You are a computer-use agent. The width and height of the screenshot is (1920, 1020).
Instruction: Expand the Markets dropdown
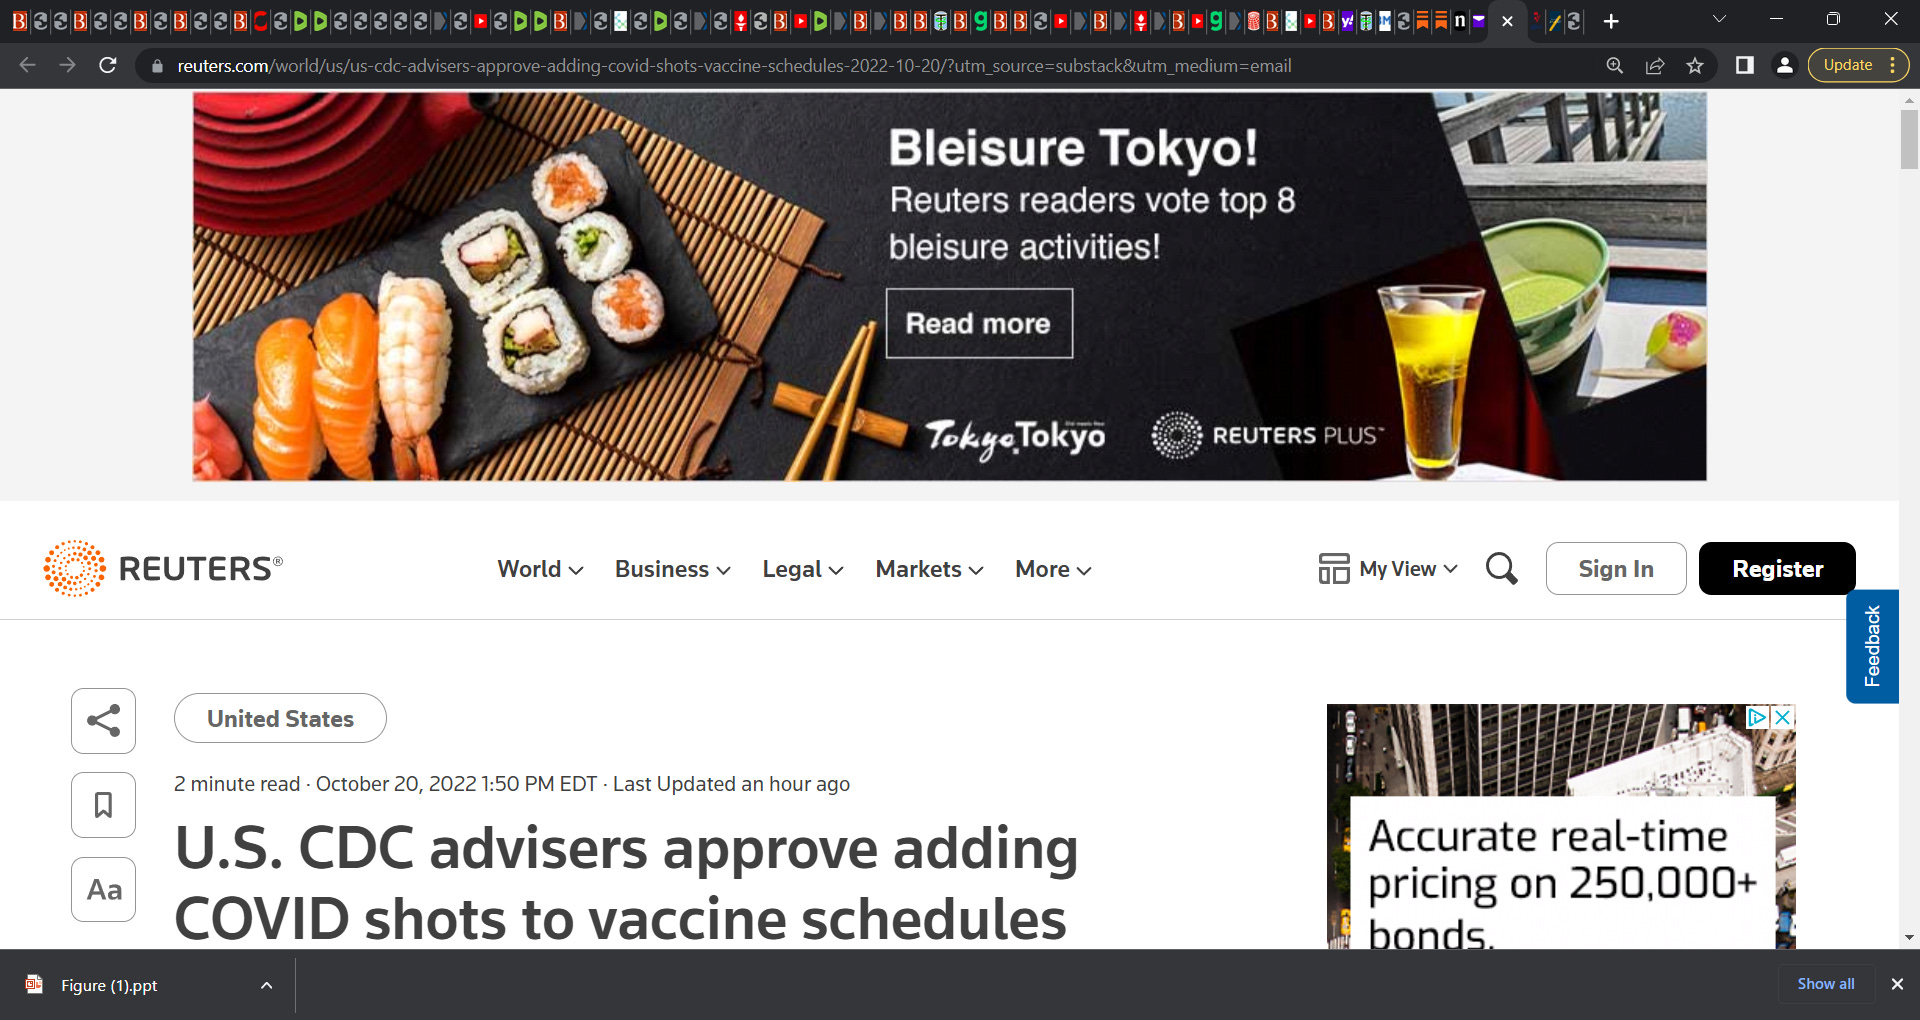pos(929,569)
